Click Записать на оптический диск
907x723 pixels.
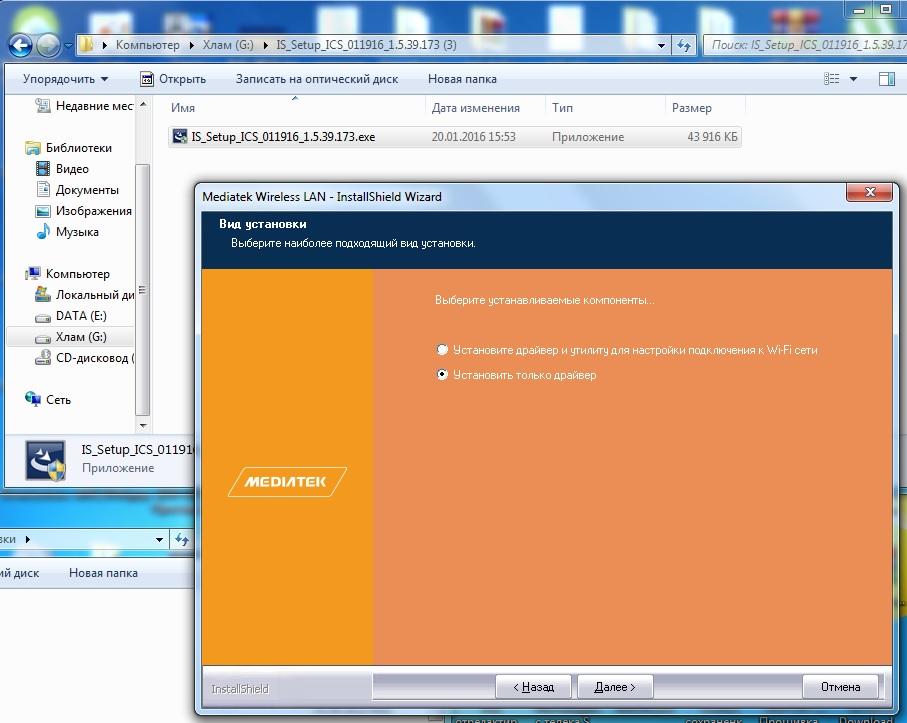[316, 79]
